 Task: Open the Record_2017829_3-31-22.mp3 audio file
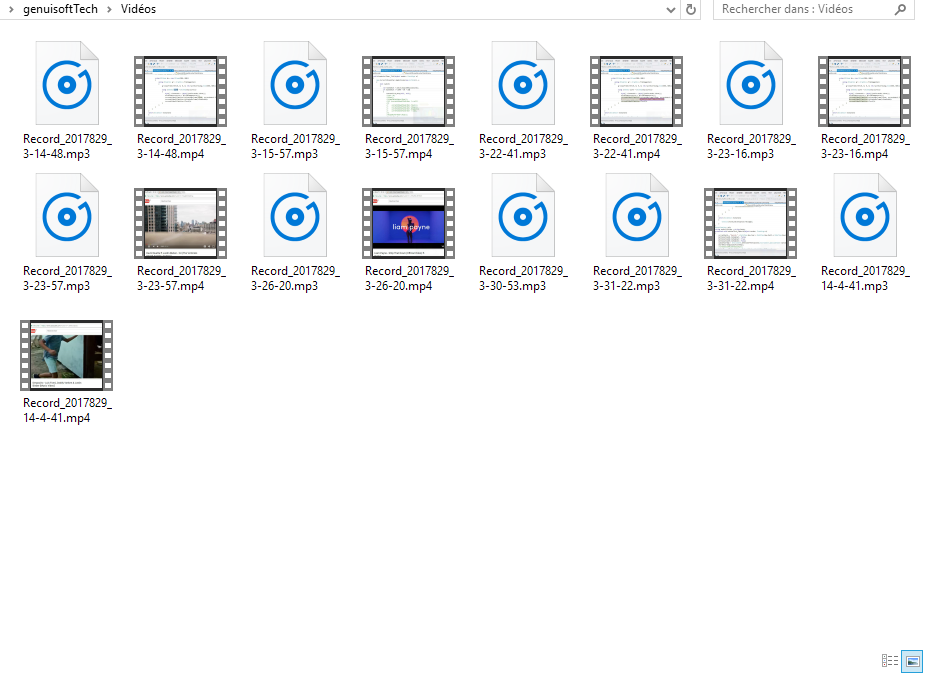tap(636, 215)
